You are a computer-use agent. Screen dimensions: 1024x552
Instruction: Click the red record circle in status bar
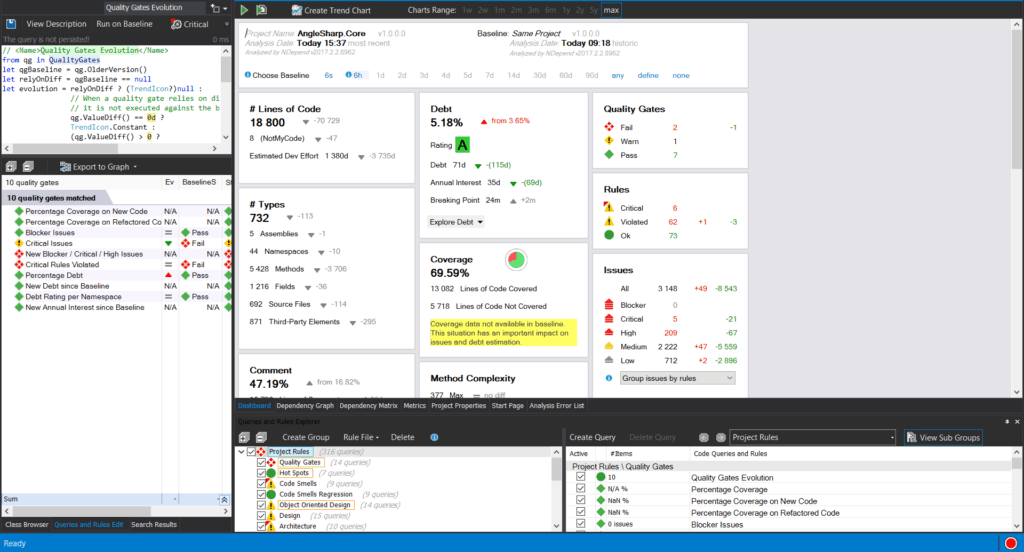click(x=1010, y=543)
